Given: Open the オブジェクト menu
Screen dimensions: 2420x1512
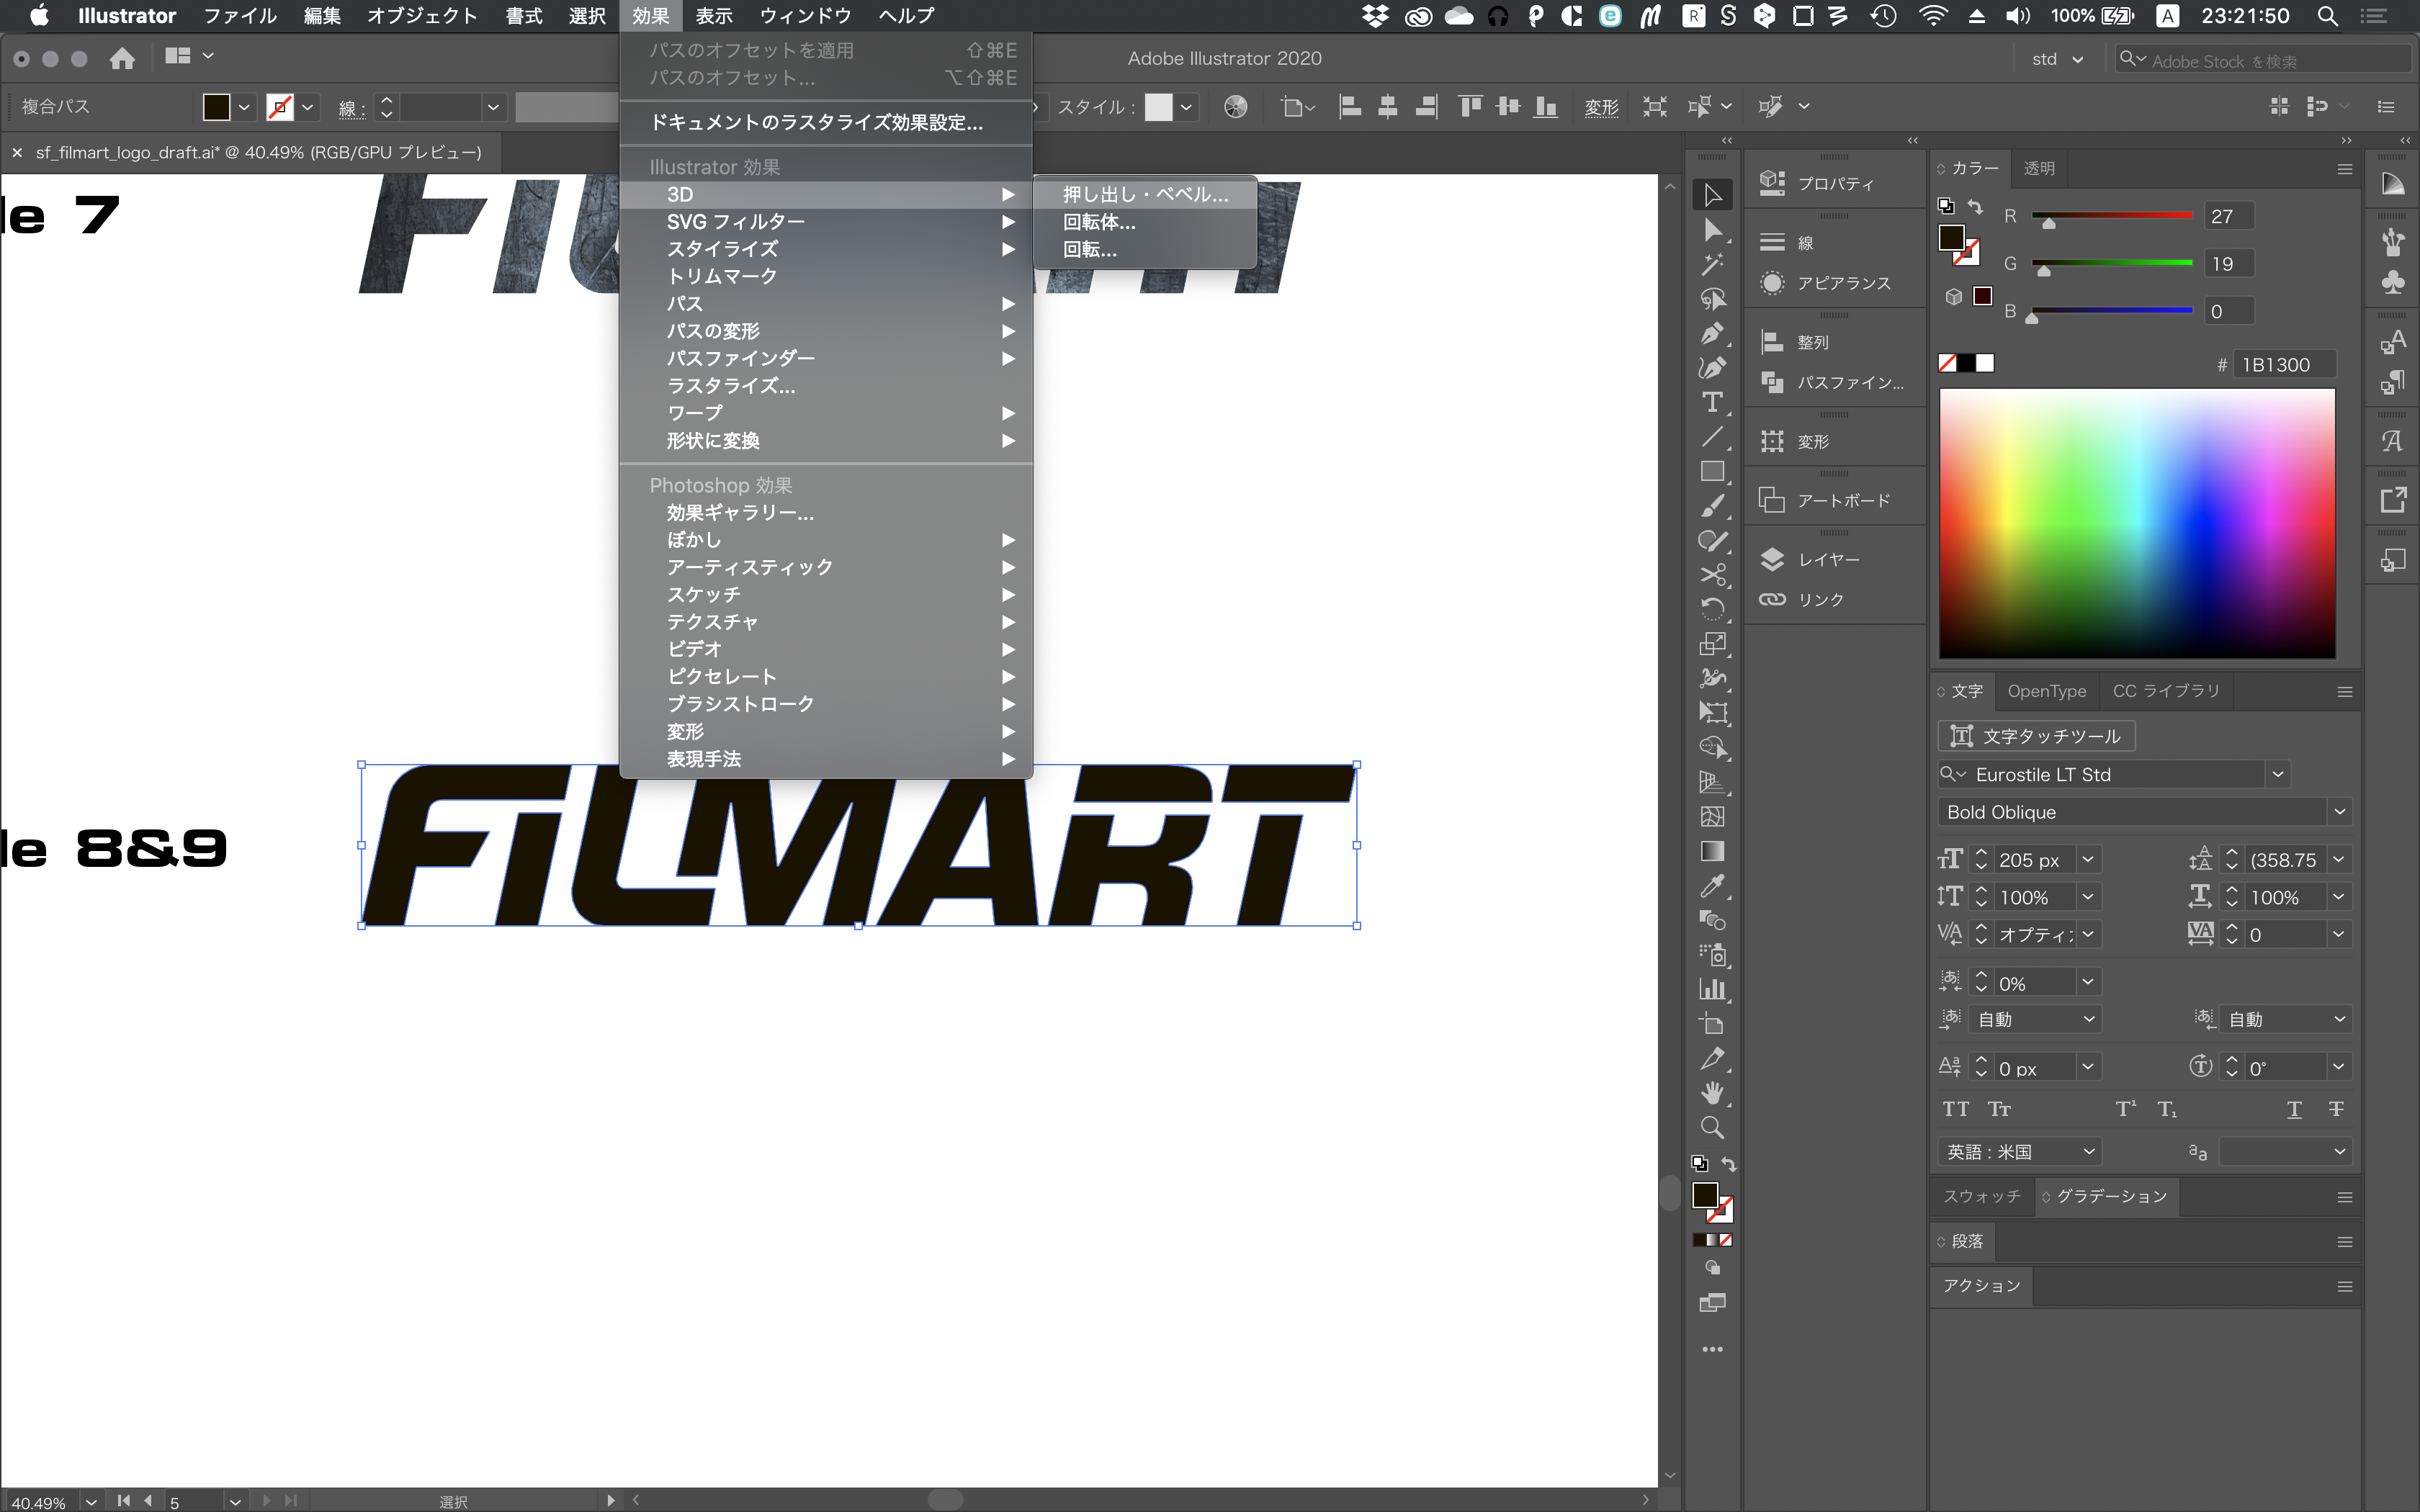Looking at the screenshot, I should (422, 16).
